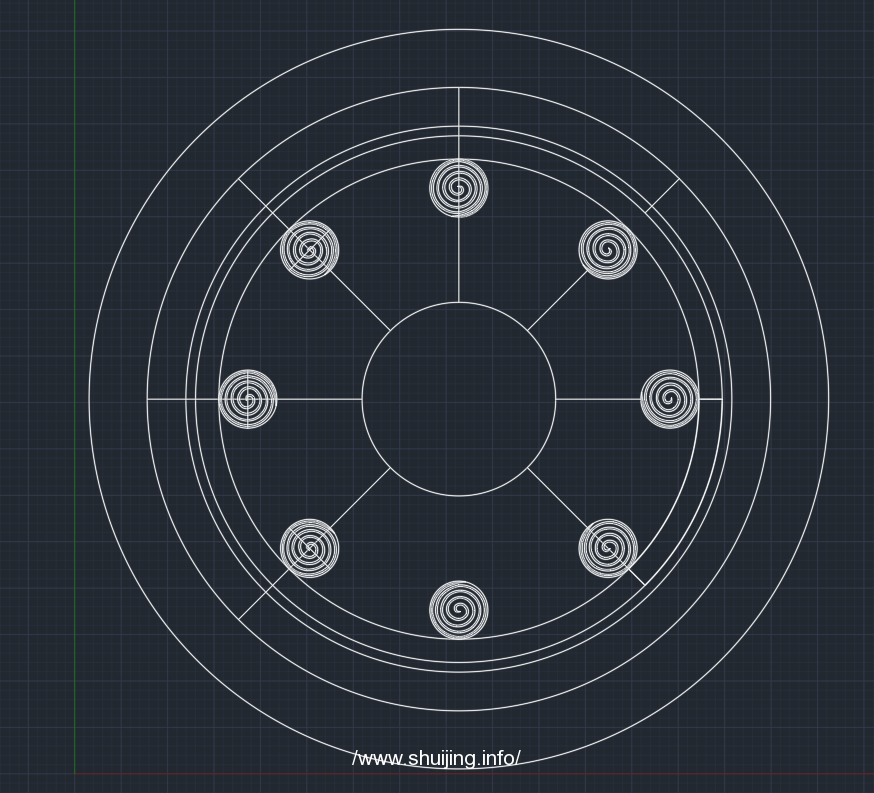The height and width of the screenshot is (793, 874).
Task: Select the spiral at the lower-left of the wheel
Action: pos(309,548)
